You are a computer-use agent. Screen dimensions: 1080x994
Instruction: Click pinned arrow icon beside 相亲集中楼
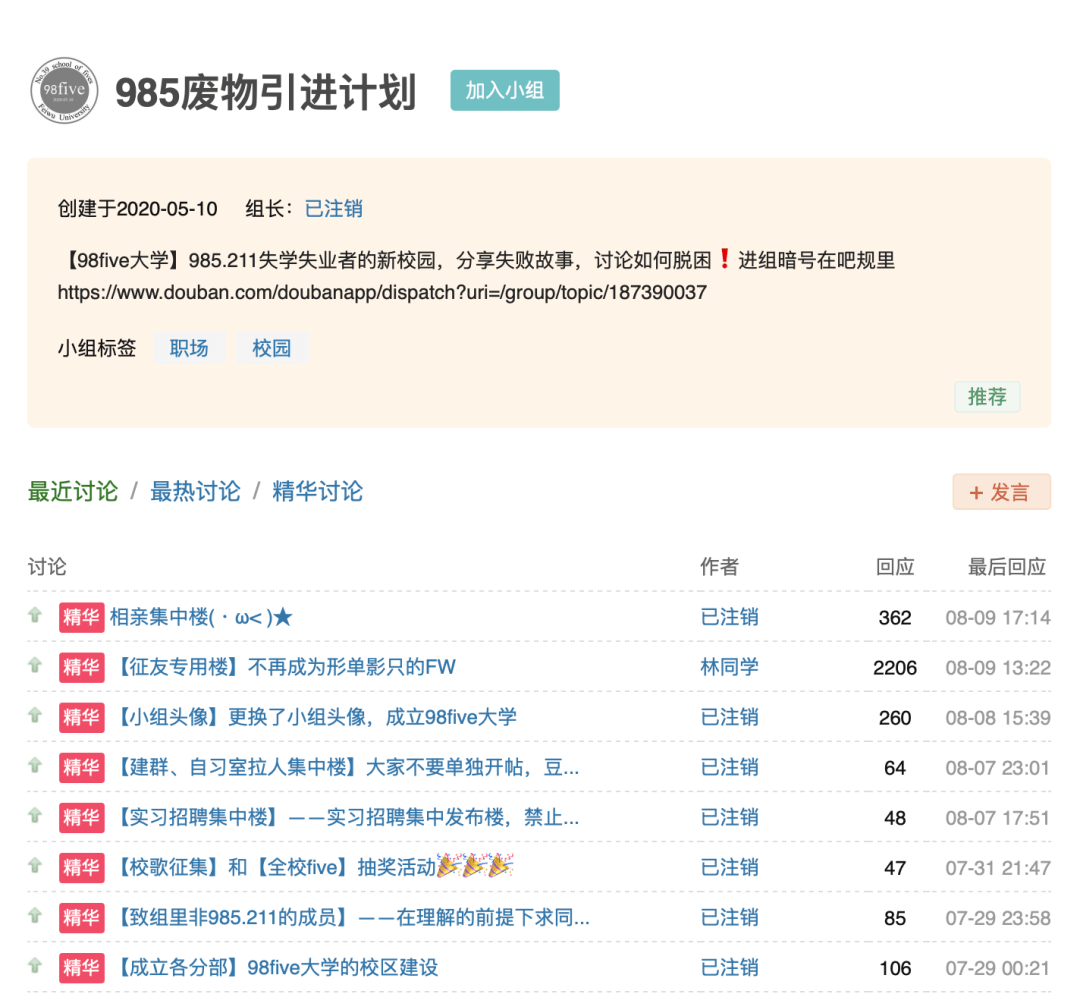[x=35, y=615]
